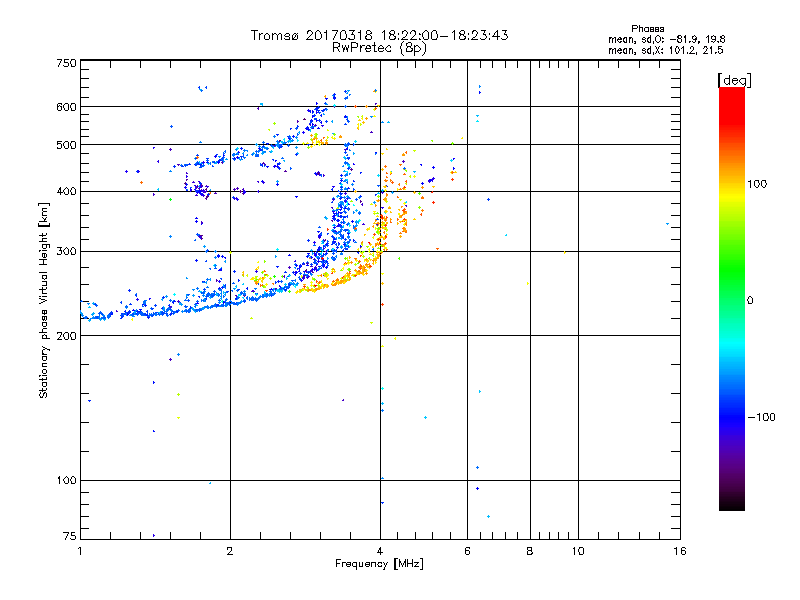Click the 'Stationary phase Virtual Height [km]' axis label

[x=44, y=300]
